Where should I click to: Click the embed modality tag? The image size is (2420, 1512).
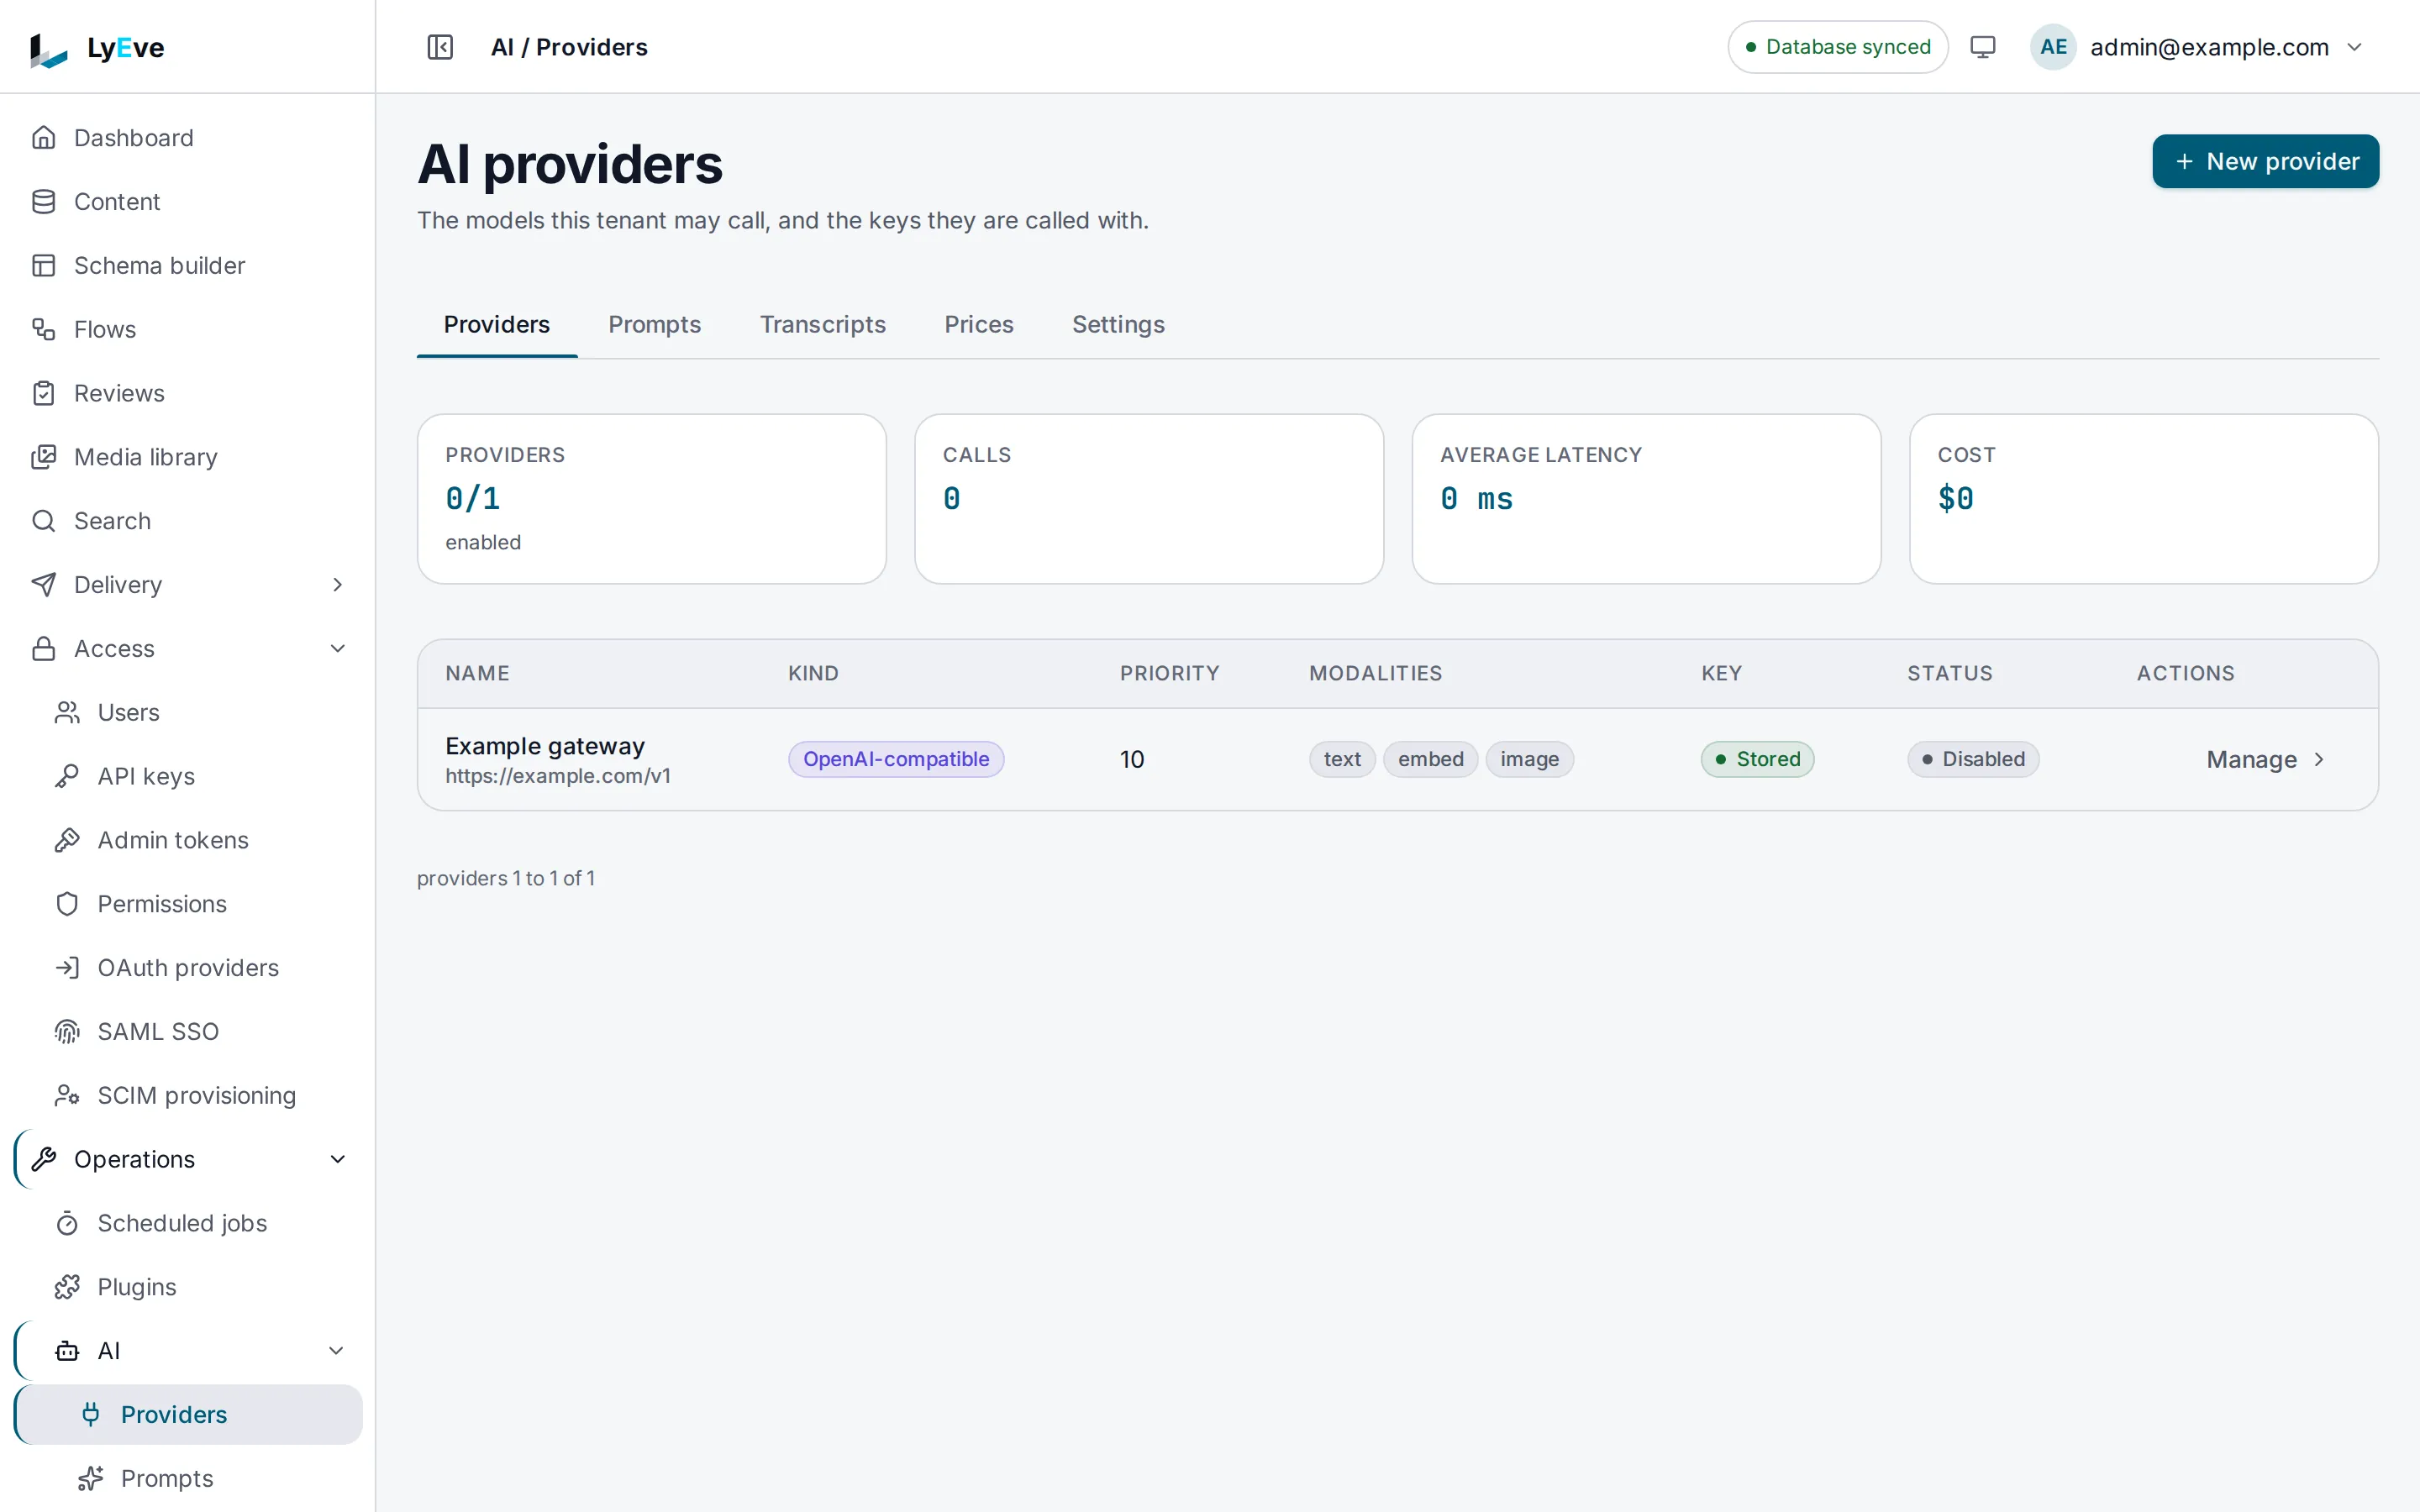pyautogui.click(x=1430, y=759)
